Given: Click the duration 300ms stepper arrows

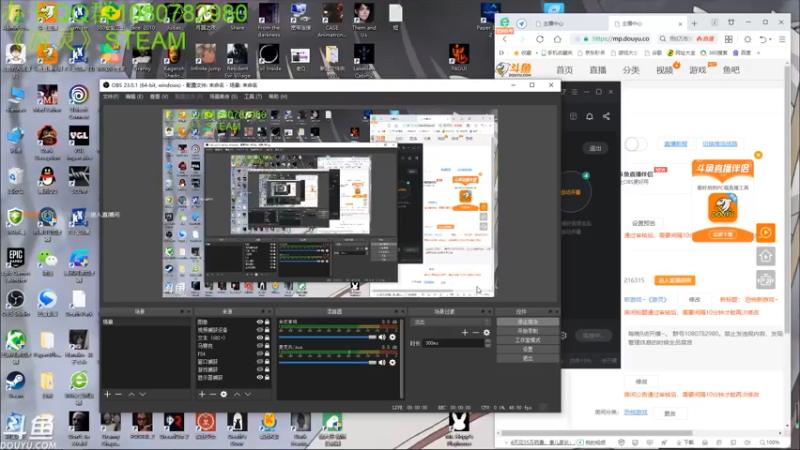Looking at the screenshot, I should (488, 343).
